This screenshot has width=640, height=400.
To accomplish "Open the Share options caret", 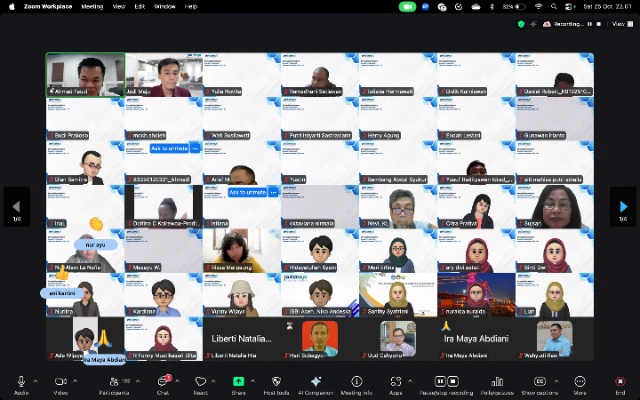I will point(253,381).
